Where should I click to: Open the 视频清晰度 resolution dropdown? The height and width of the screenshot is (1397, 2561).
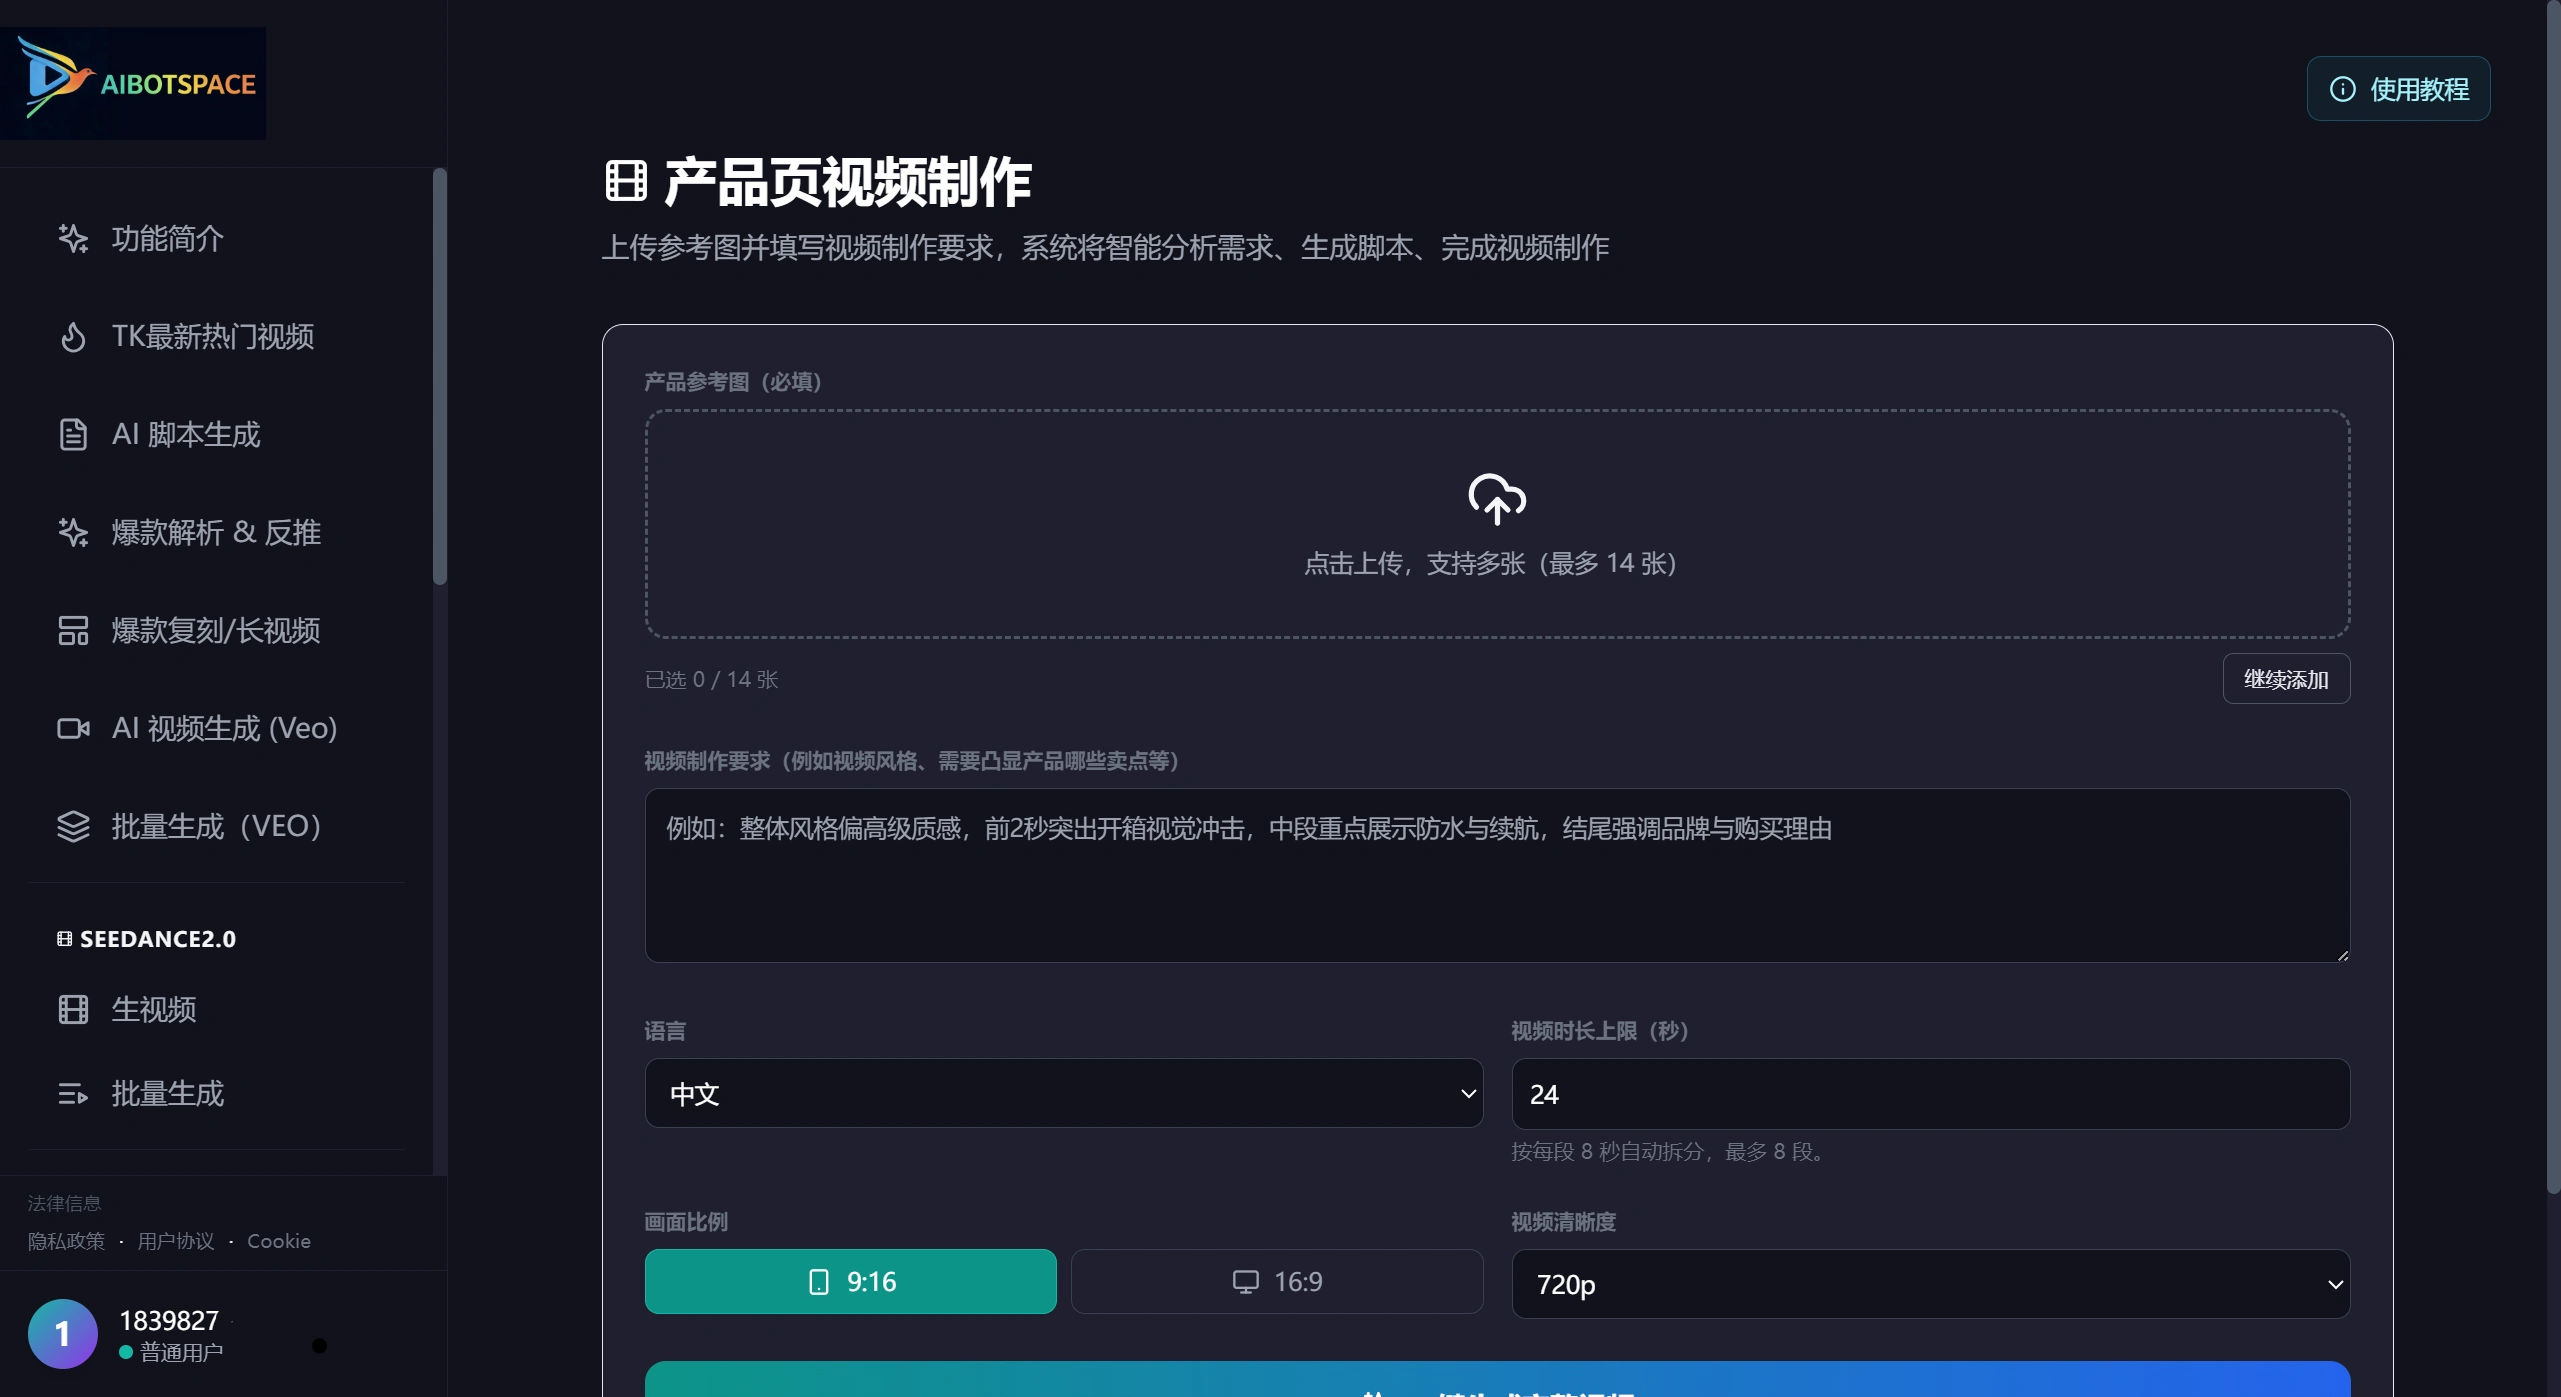click(1928, 1284)
